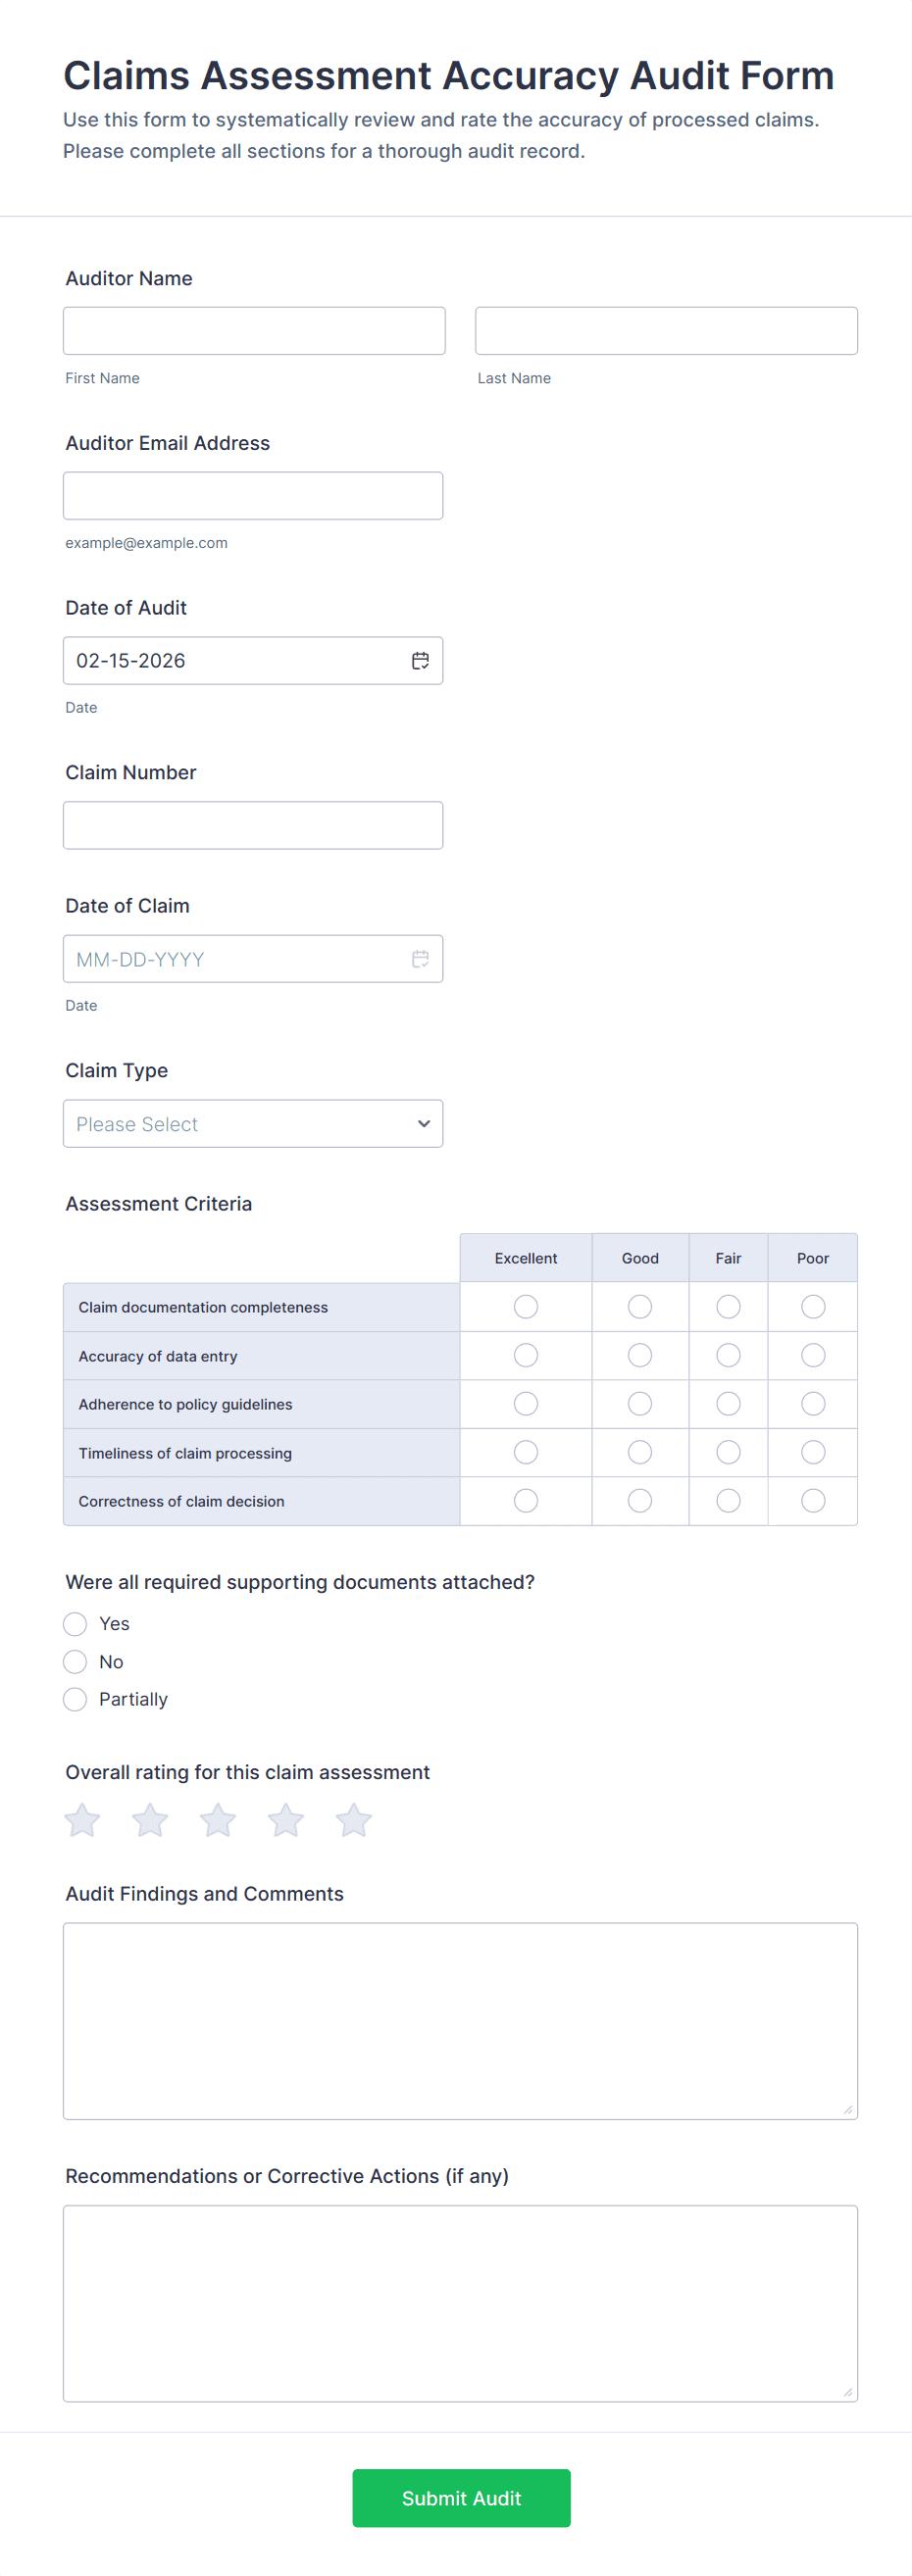
Task: Open the Date of Audit calendar picker icon
Action: pyautogui.click(x=420, y=661)
